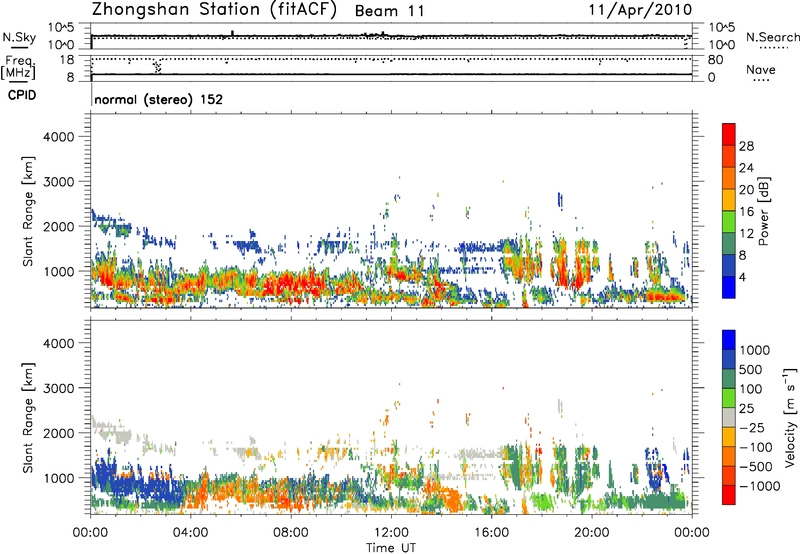Click the "Beam 11" label
This screenshot has height=554, width=800.
(x=389, y=11)
